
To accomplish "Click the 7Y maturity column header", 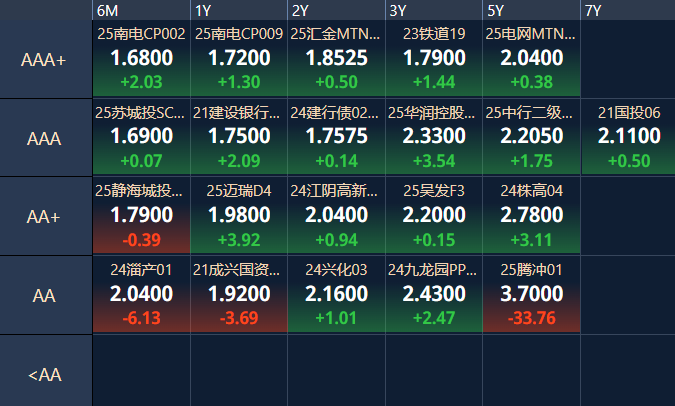I will (627, 10).
